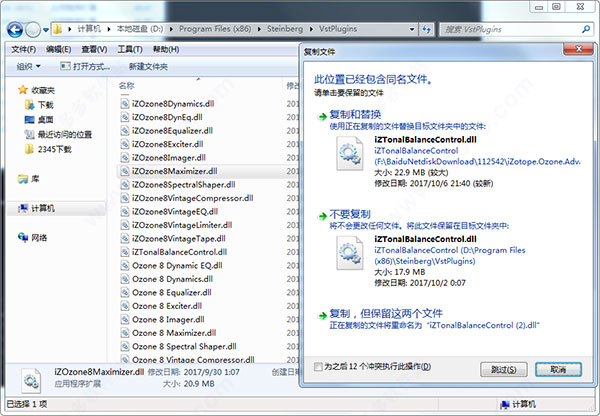Click existing iZTonalBalanceControl.dll icon under 不要复制
This screenshot has width=600, height=416.
pos(349,253)
